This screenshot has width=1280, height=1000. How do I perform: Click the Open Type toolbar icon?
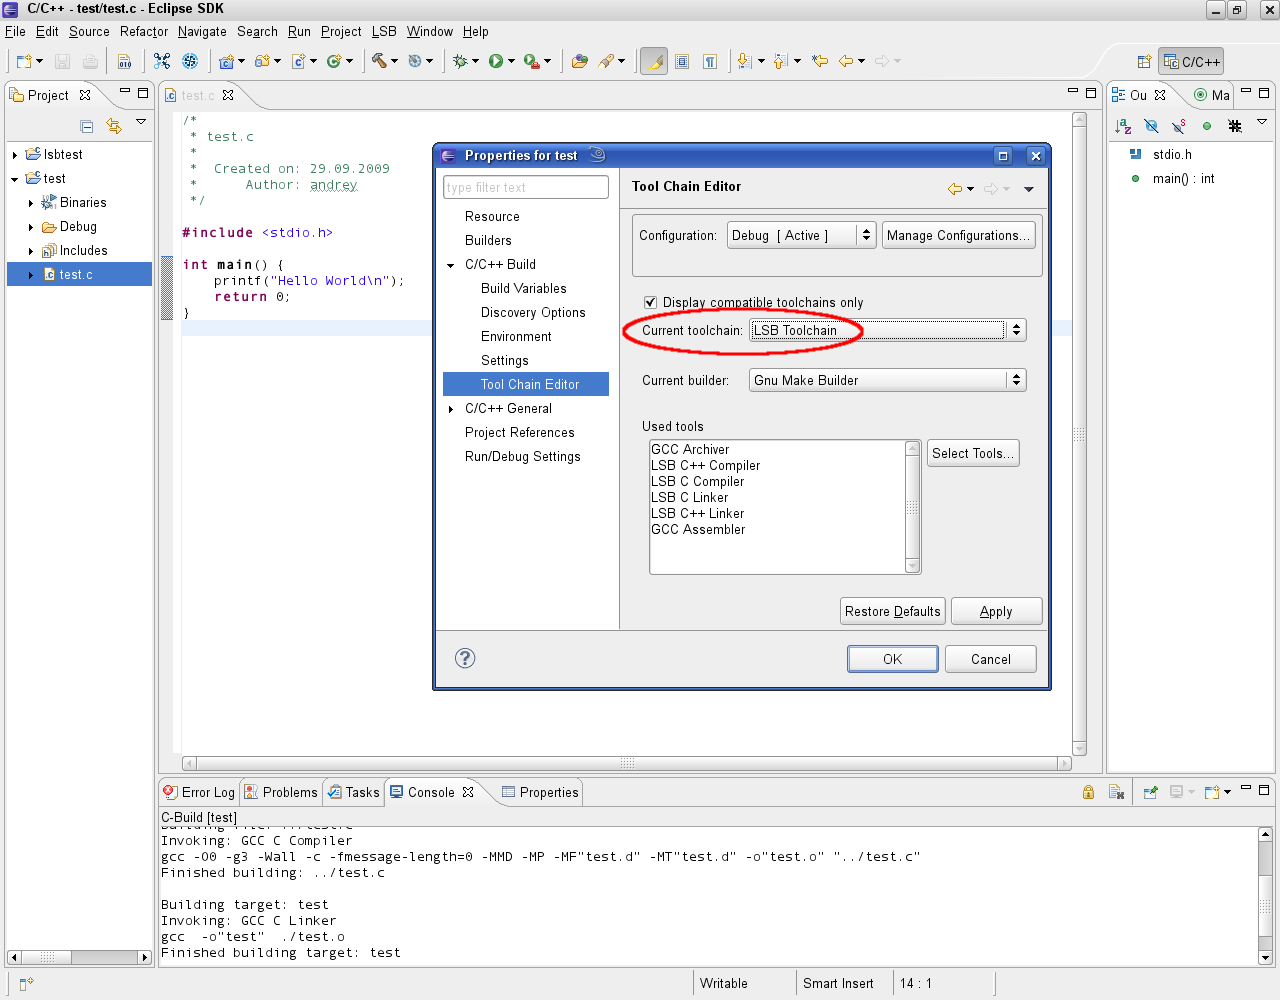pyautogui.click(x=579, y=61)
